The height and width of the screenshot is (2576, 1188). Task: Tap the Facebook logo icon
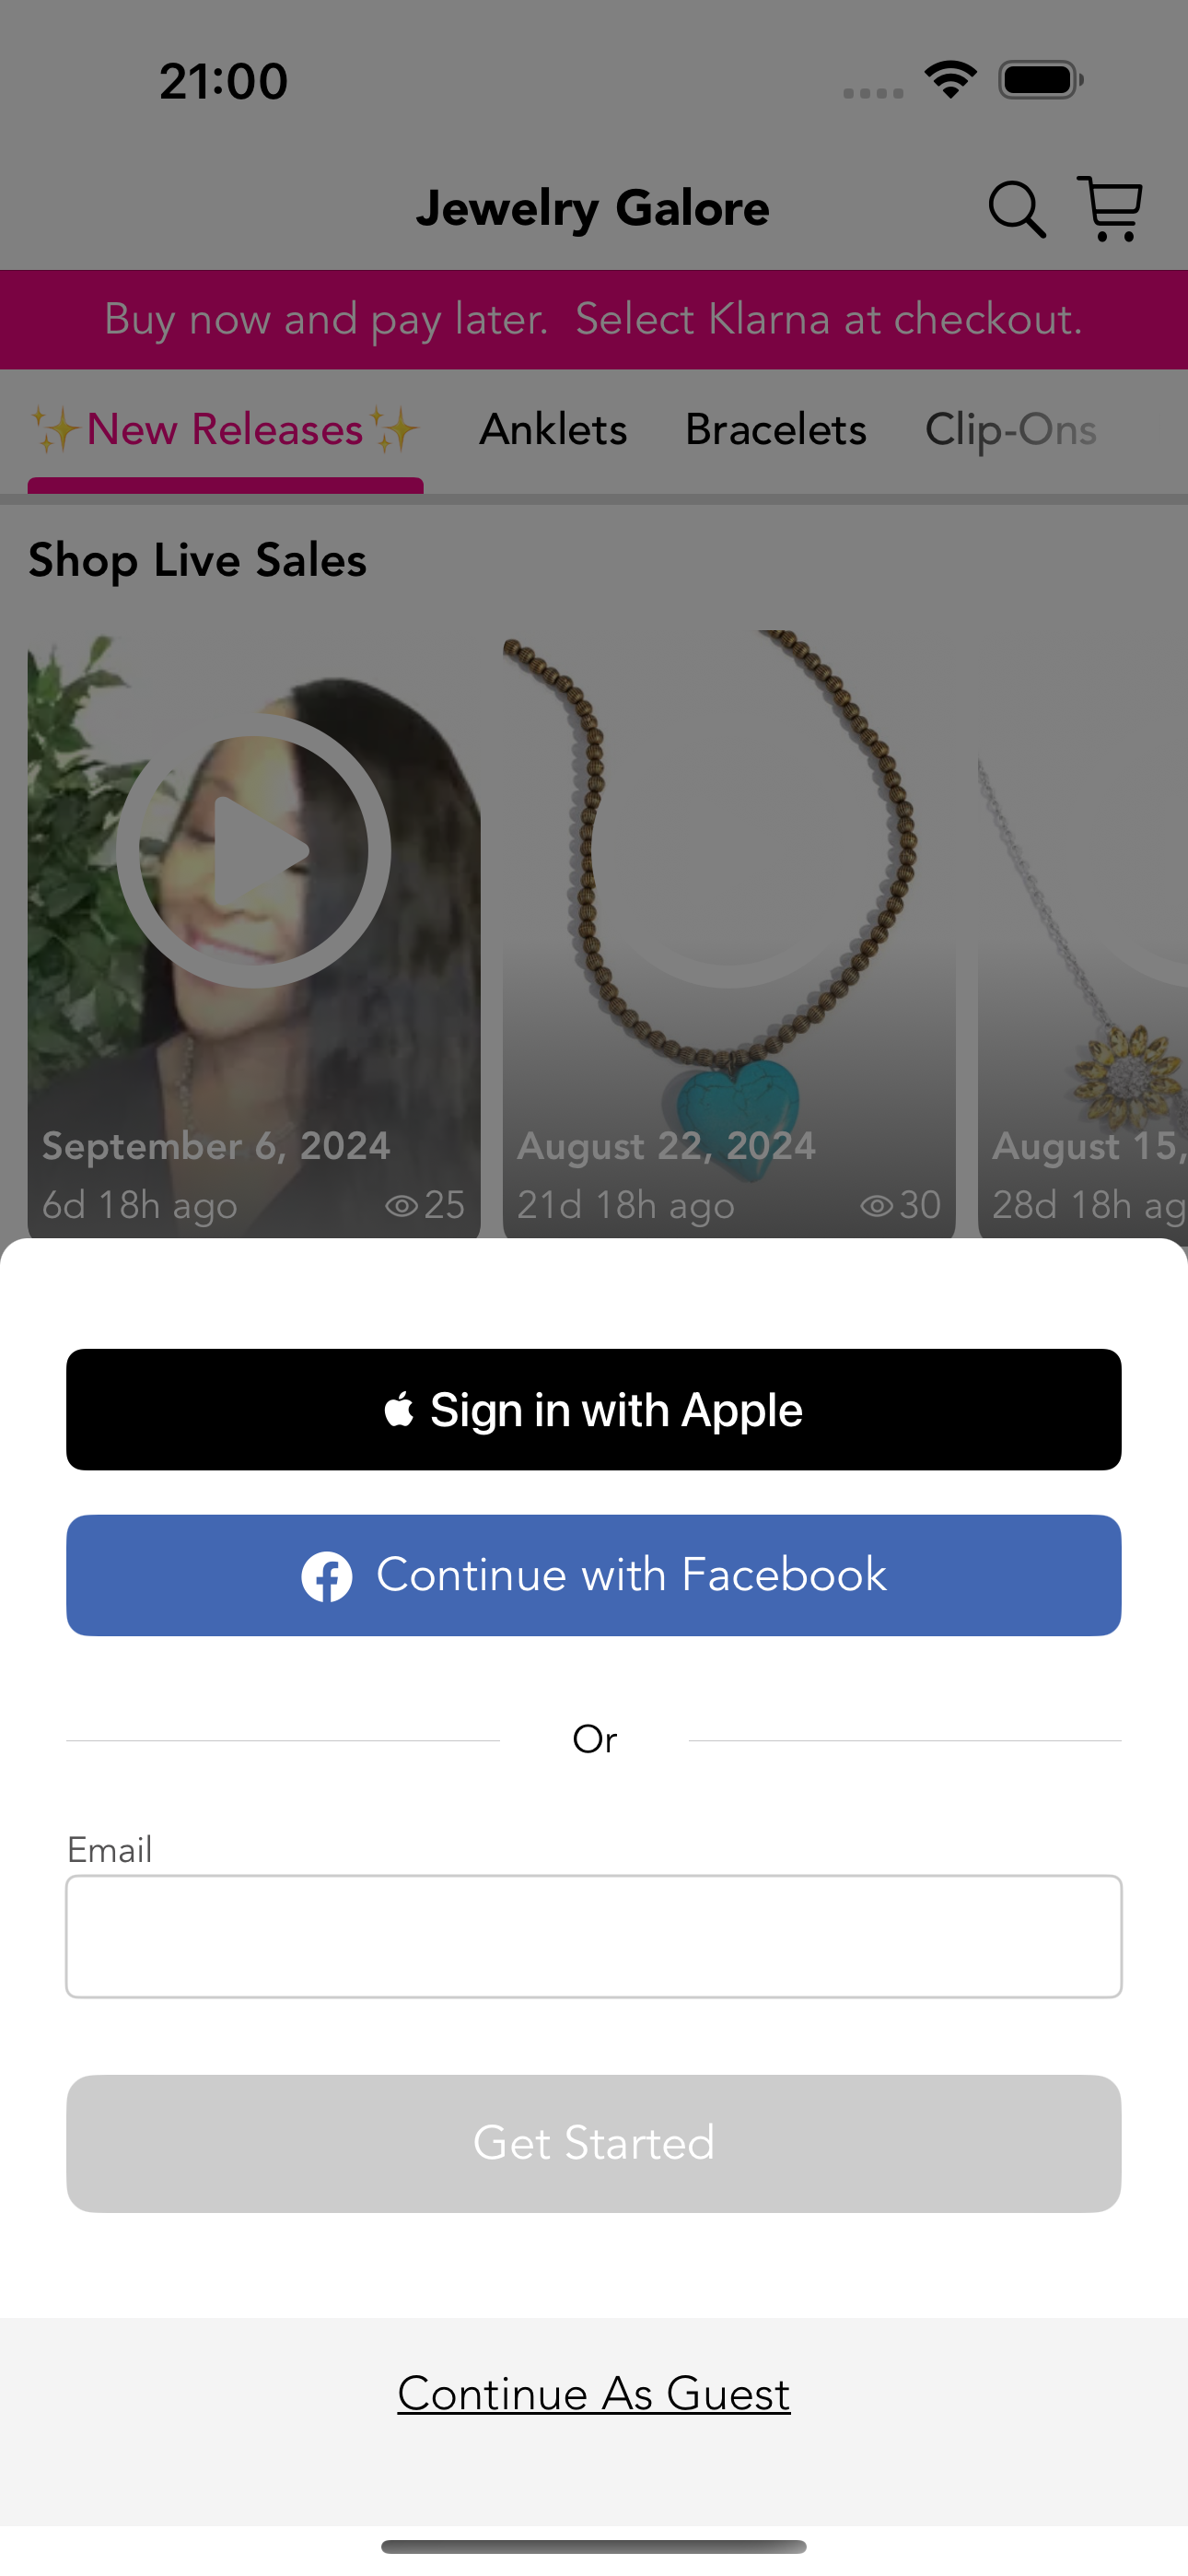pos(327,1576)
